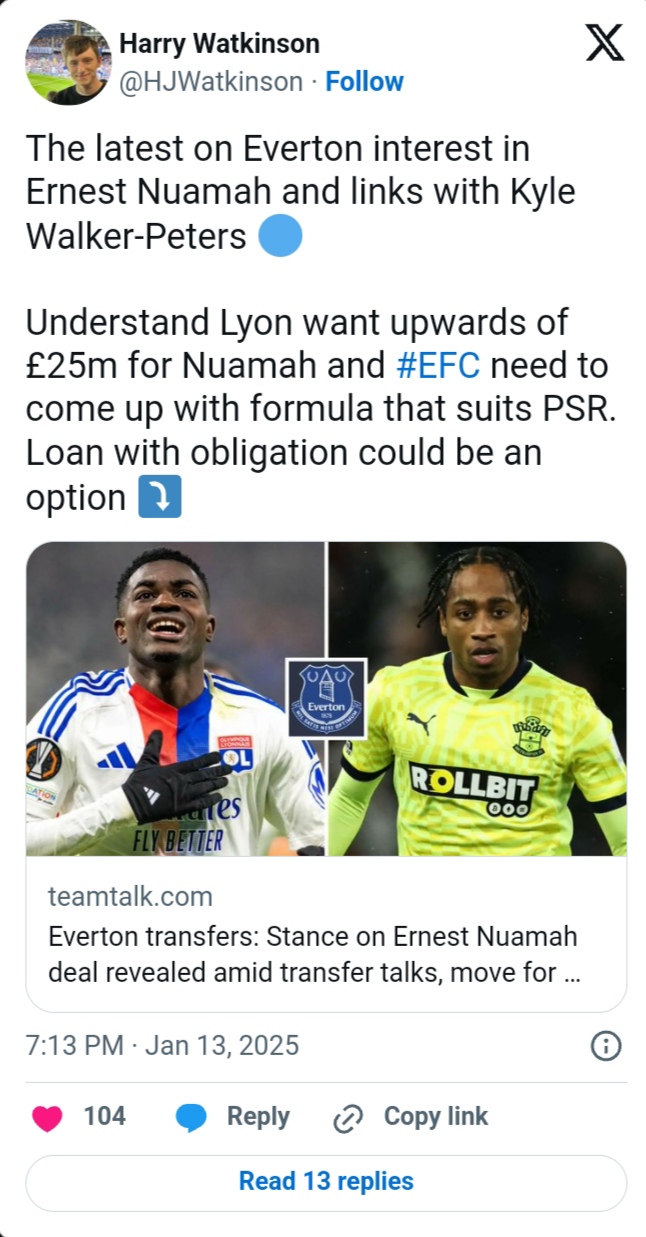Viewport: 646px width, 1237px height.
Task: Click the pink heart like icon
Action: pos(47,1117)
